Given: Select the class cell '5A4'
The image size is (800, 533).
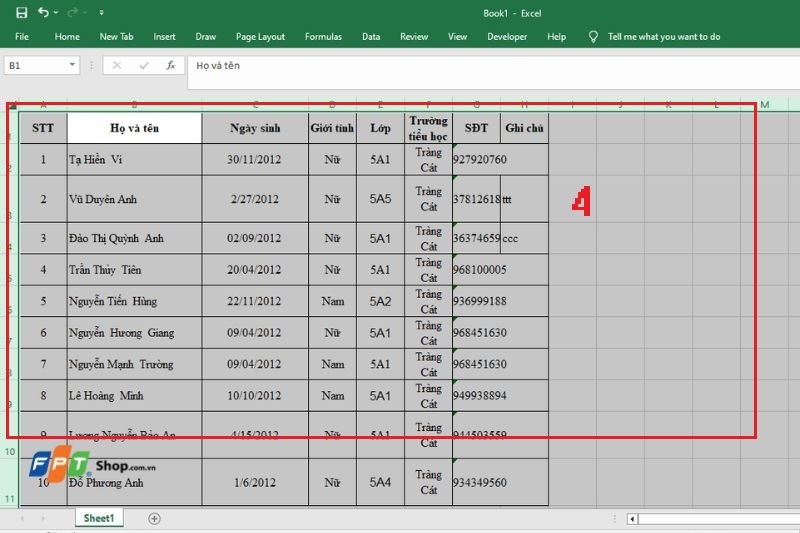Looking at the screenshot, I should 380,482.
